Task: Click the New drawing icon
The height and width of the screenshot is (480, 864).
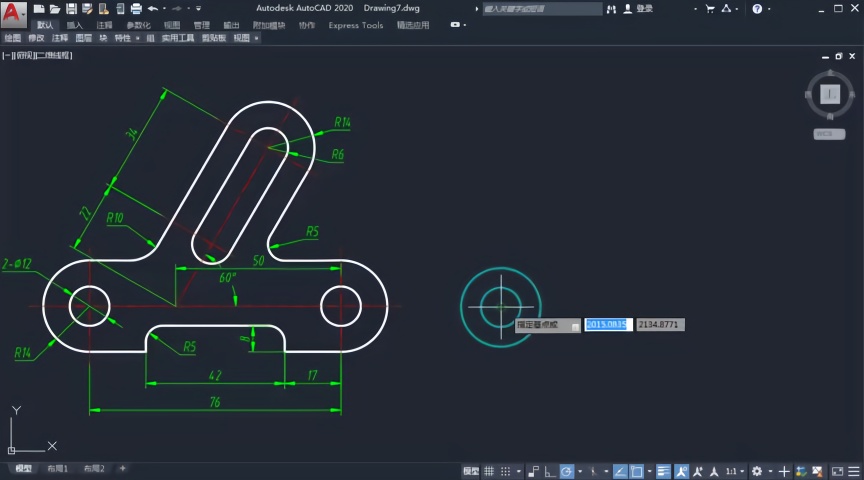Action: (39, 9)
